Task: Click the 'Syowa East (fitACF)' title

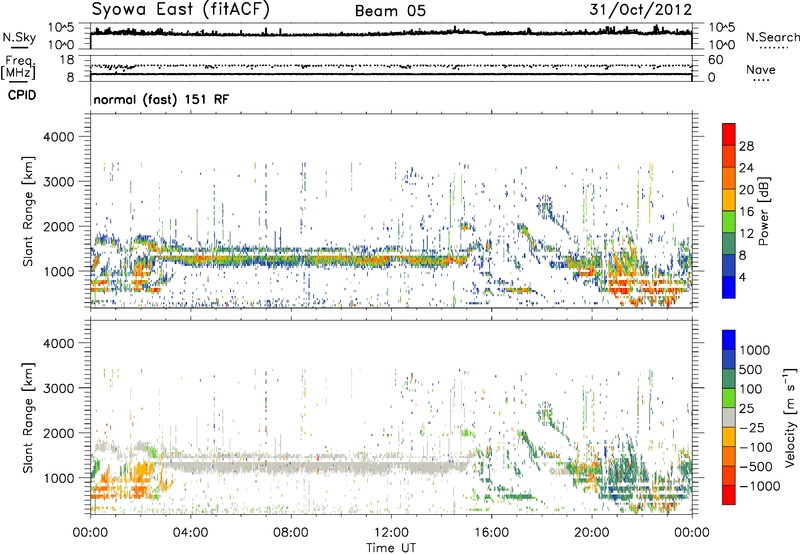Action: 180,9
